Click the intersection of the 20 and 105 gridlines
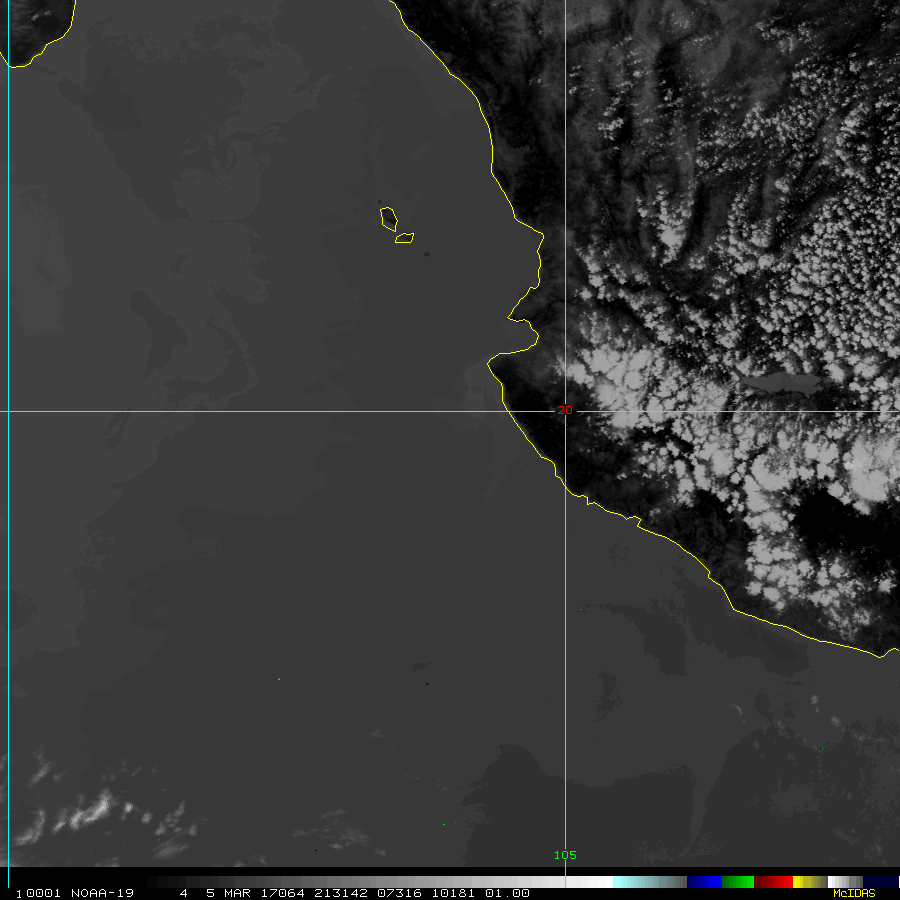The width and height of the screenshot is (900, 900). tap(565, 412)
